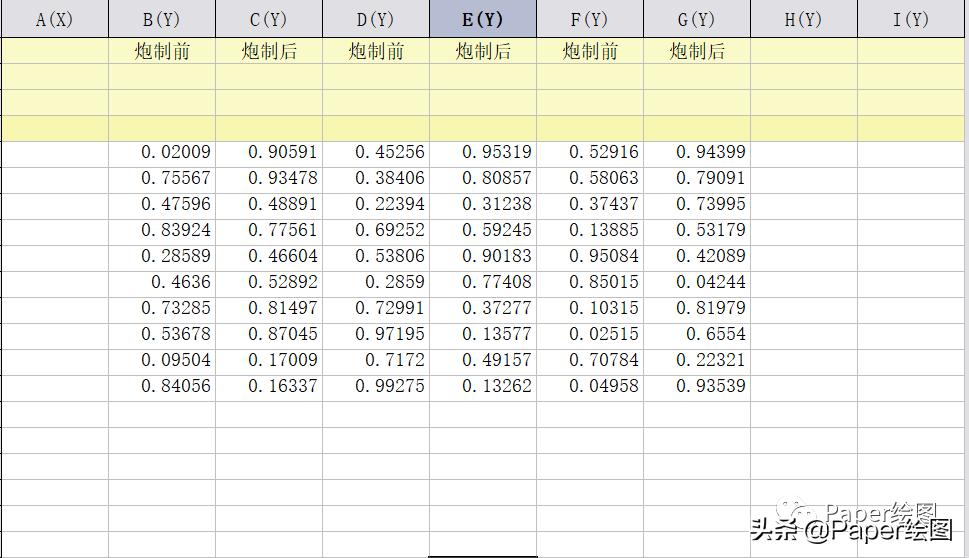The image size is (969, 558).
Task: Select cell containing 0.99275
Action: pyautogui.click(x=376, y=386)
